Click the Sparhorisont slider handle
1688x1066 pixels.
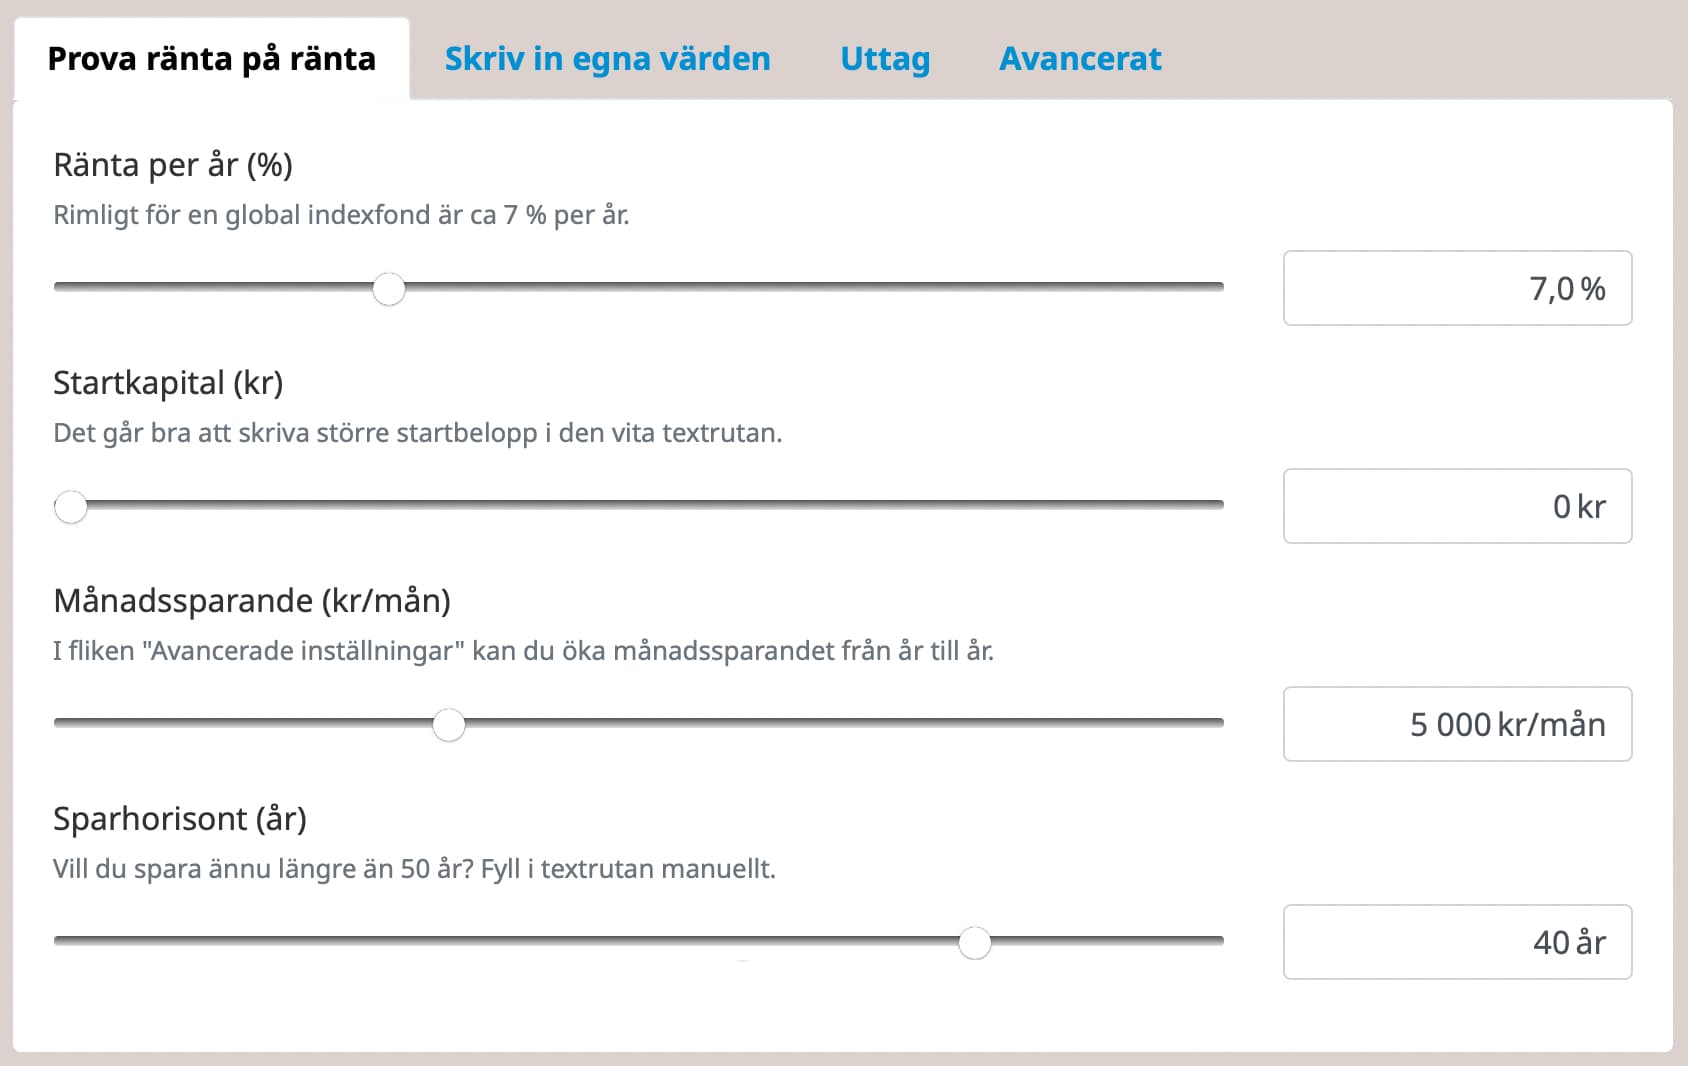pyautogui.click(x=975, y=942)
